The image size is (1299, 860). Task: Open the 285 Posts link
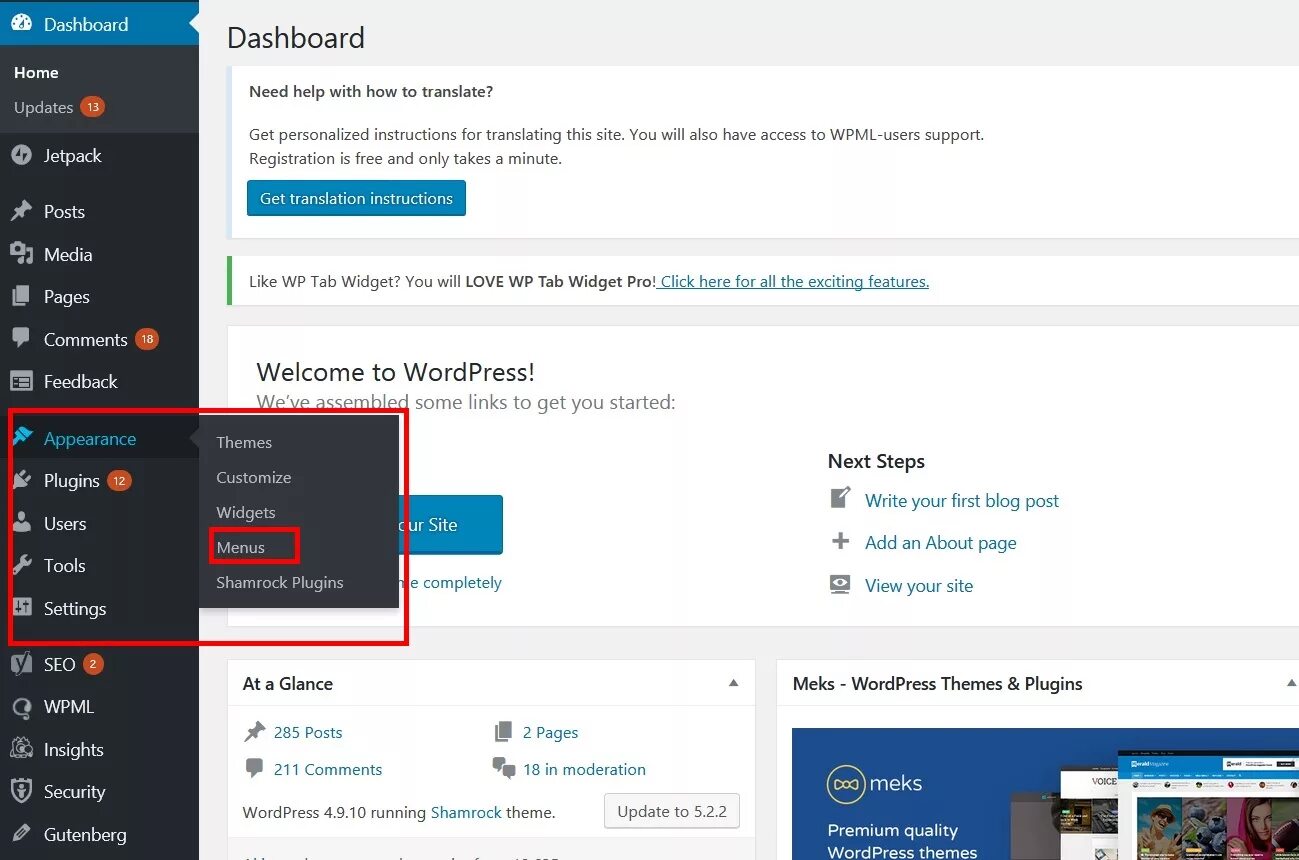308,732
